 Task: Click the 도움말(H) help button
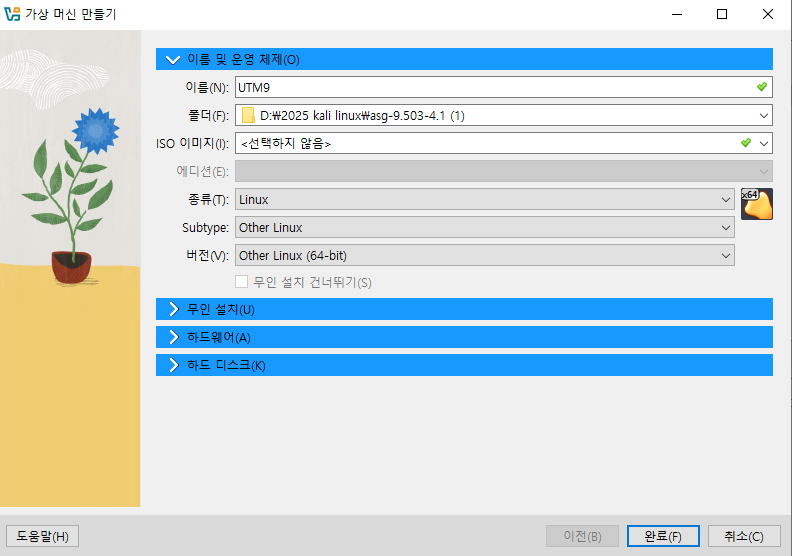coord(42,536)
